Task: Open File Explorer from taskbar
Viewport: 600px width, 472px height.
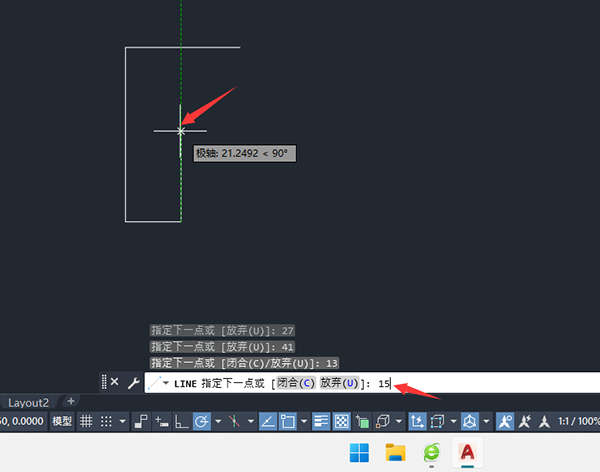Action: tap(395, 452)
